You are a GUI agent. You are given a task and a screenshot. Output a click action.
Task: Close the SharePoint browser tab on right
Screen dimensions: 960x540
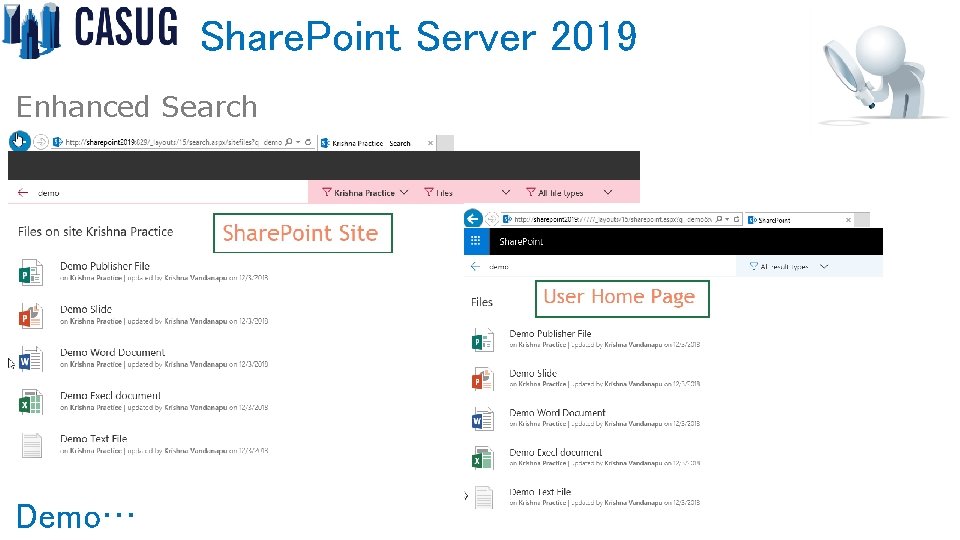[x=848, y=220]
